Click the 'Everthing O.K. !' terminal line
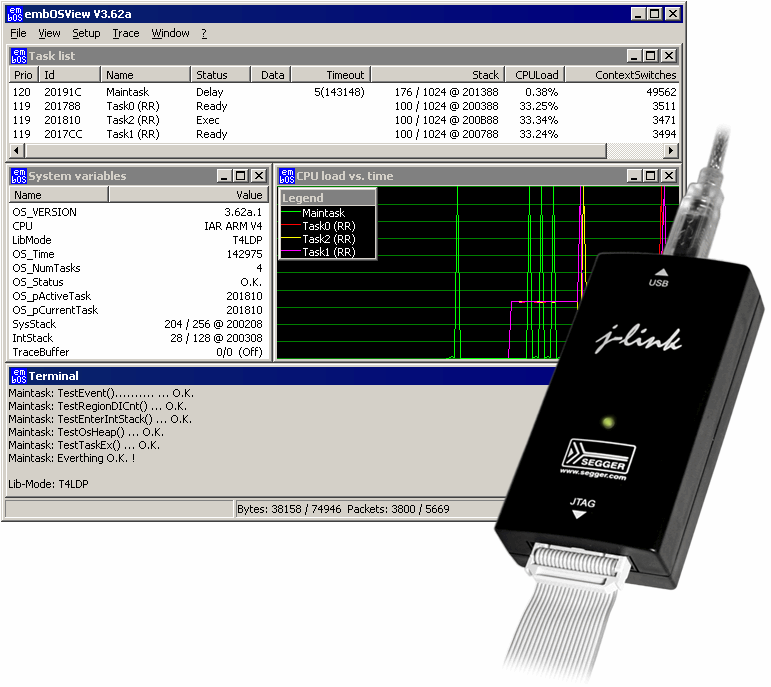771x687 pixels. click(72, 458)
